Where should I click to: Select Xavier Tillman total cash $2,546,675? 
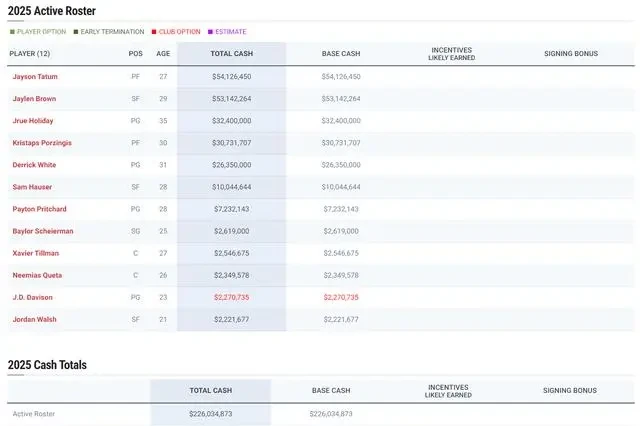[x=232, y=253]
